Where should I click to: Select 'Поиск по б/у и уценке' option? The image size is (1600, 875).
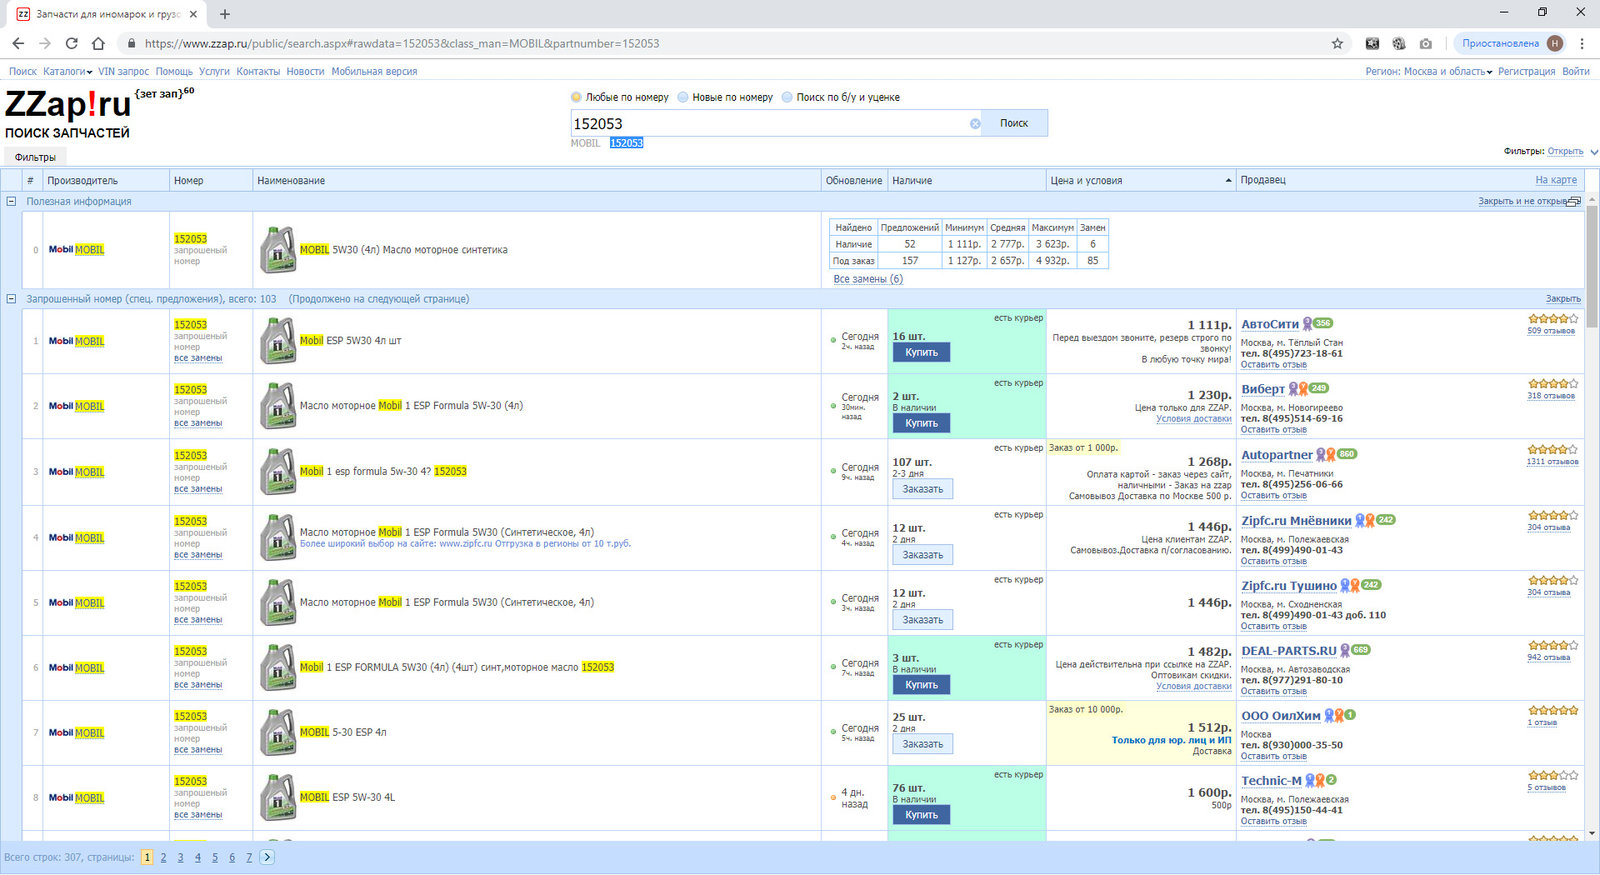click(787, 97)
